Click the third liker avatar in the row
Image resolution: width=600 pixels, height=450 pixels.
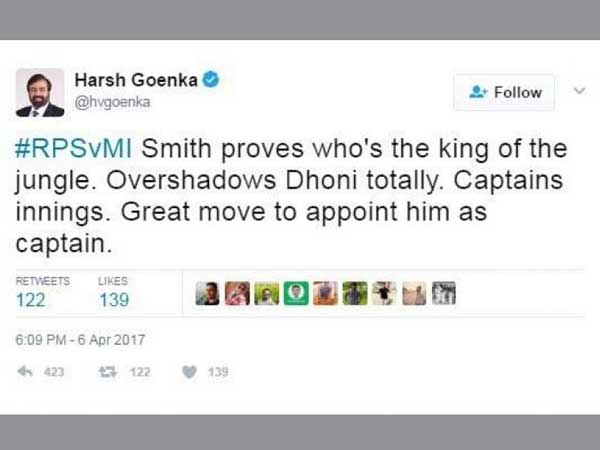266,293
